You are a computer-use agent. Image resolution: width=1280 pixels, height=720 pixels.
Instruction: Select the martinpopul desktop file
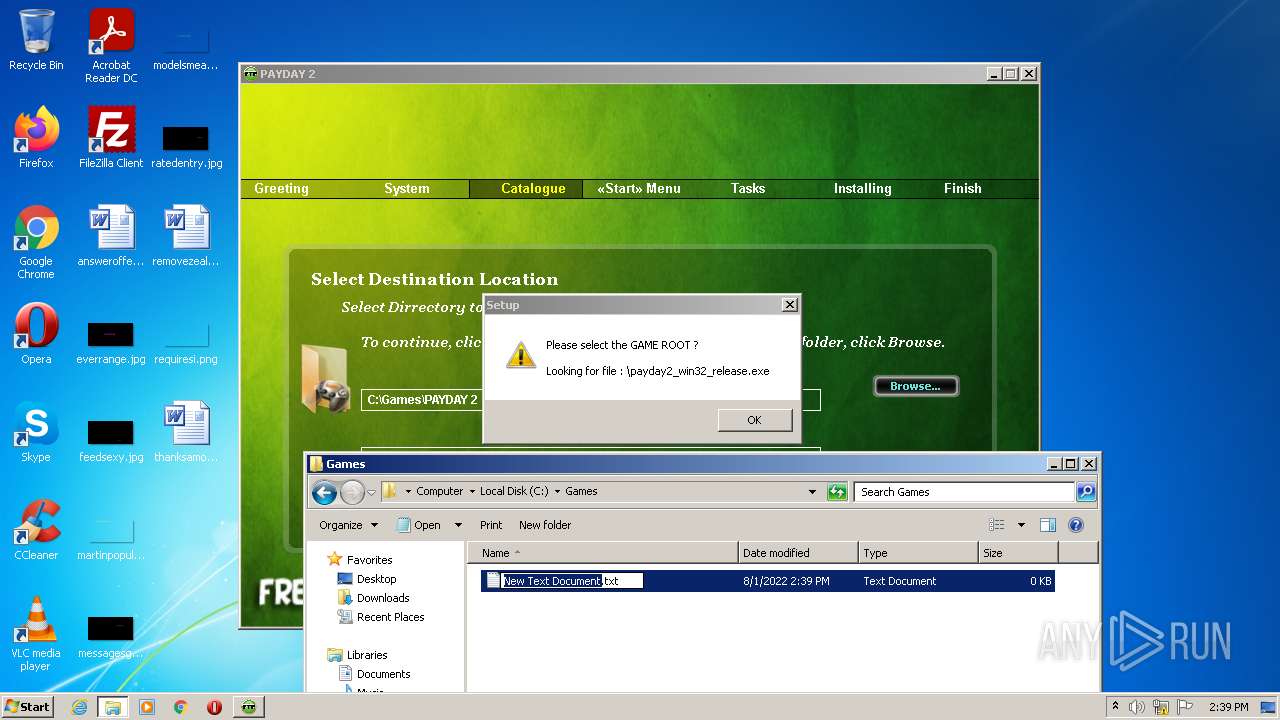(x=111, y=536)
